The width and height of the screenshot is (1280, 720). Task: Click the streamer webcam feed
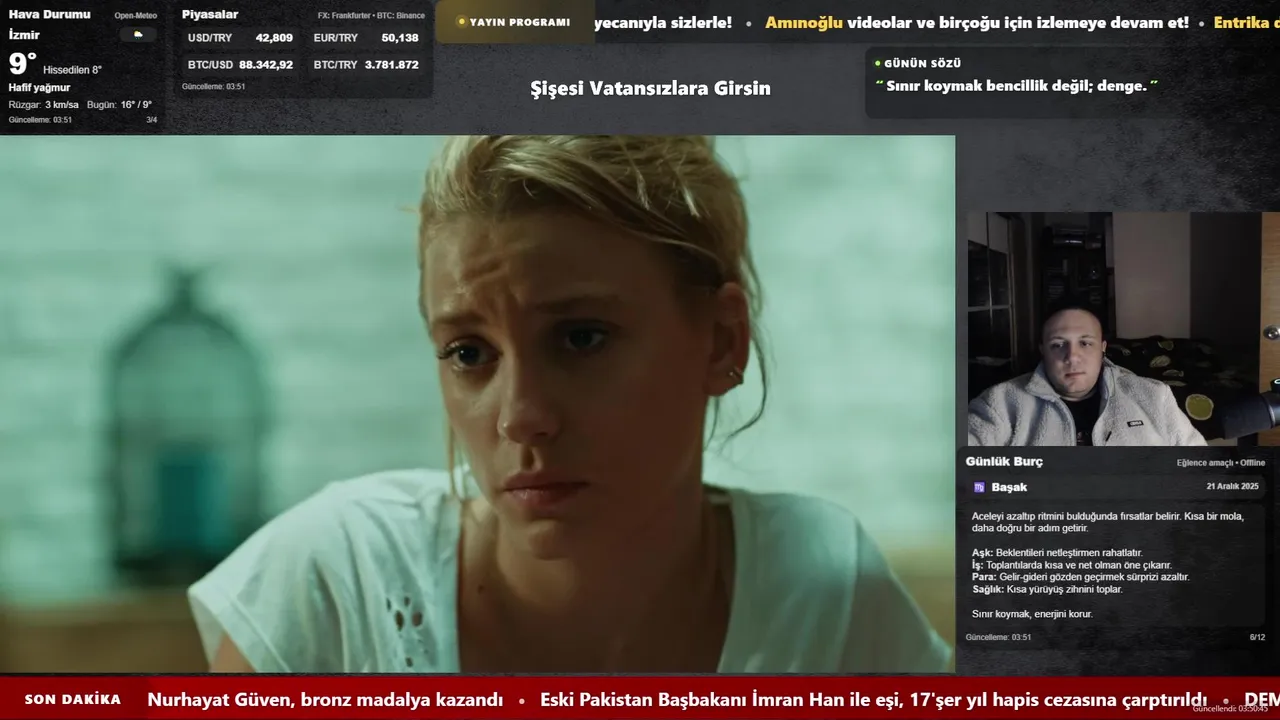click(x=1123, y=329)
